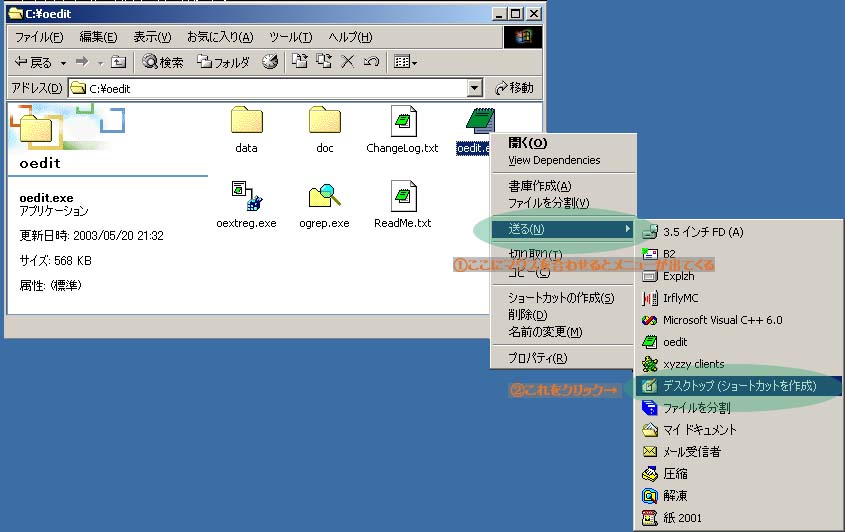Click the Up folder toolbar icon
The image size is (845, 532).
click(x=118, y=62)
